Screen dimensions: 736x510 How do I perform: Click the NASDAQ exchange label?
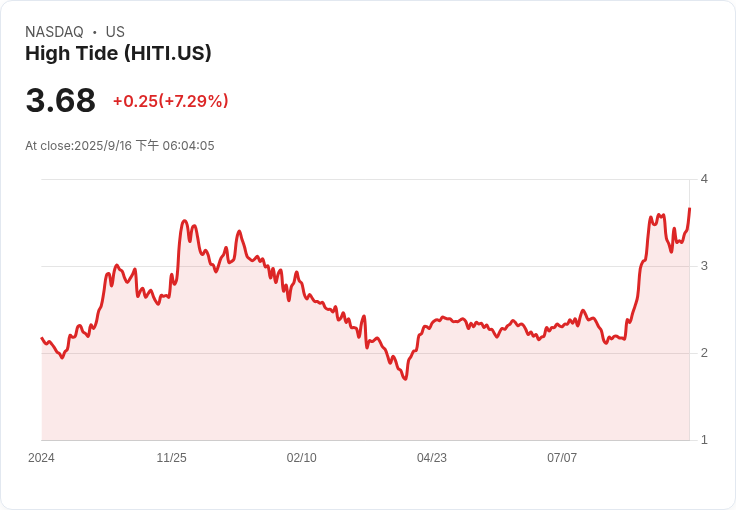pyautogui.click(x=54, y=32)
